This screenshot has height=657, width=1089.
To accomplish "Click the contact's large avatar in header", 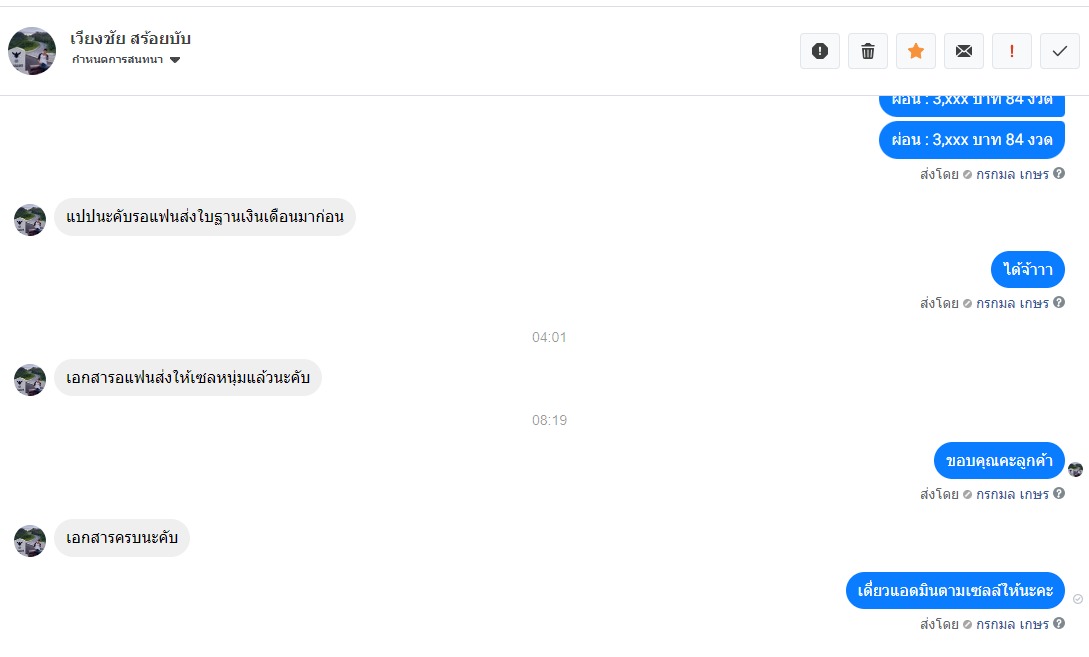I will point(32,51).
